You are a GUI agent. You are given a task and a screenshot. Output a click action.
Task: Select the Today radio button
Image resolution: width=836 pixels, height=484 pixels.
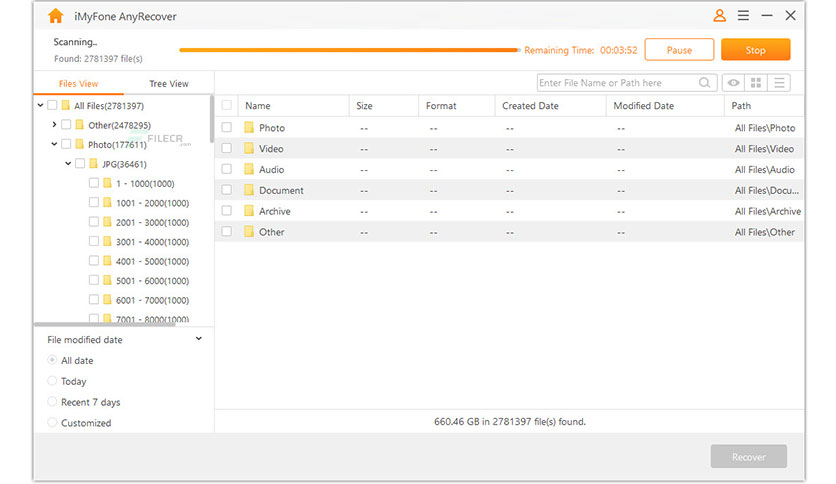(x=52, y=381)
